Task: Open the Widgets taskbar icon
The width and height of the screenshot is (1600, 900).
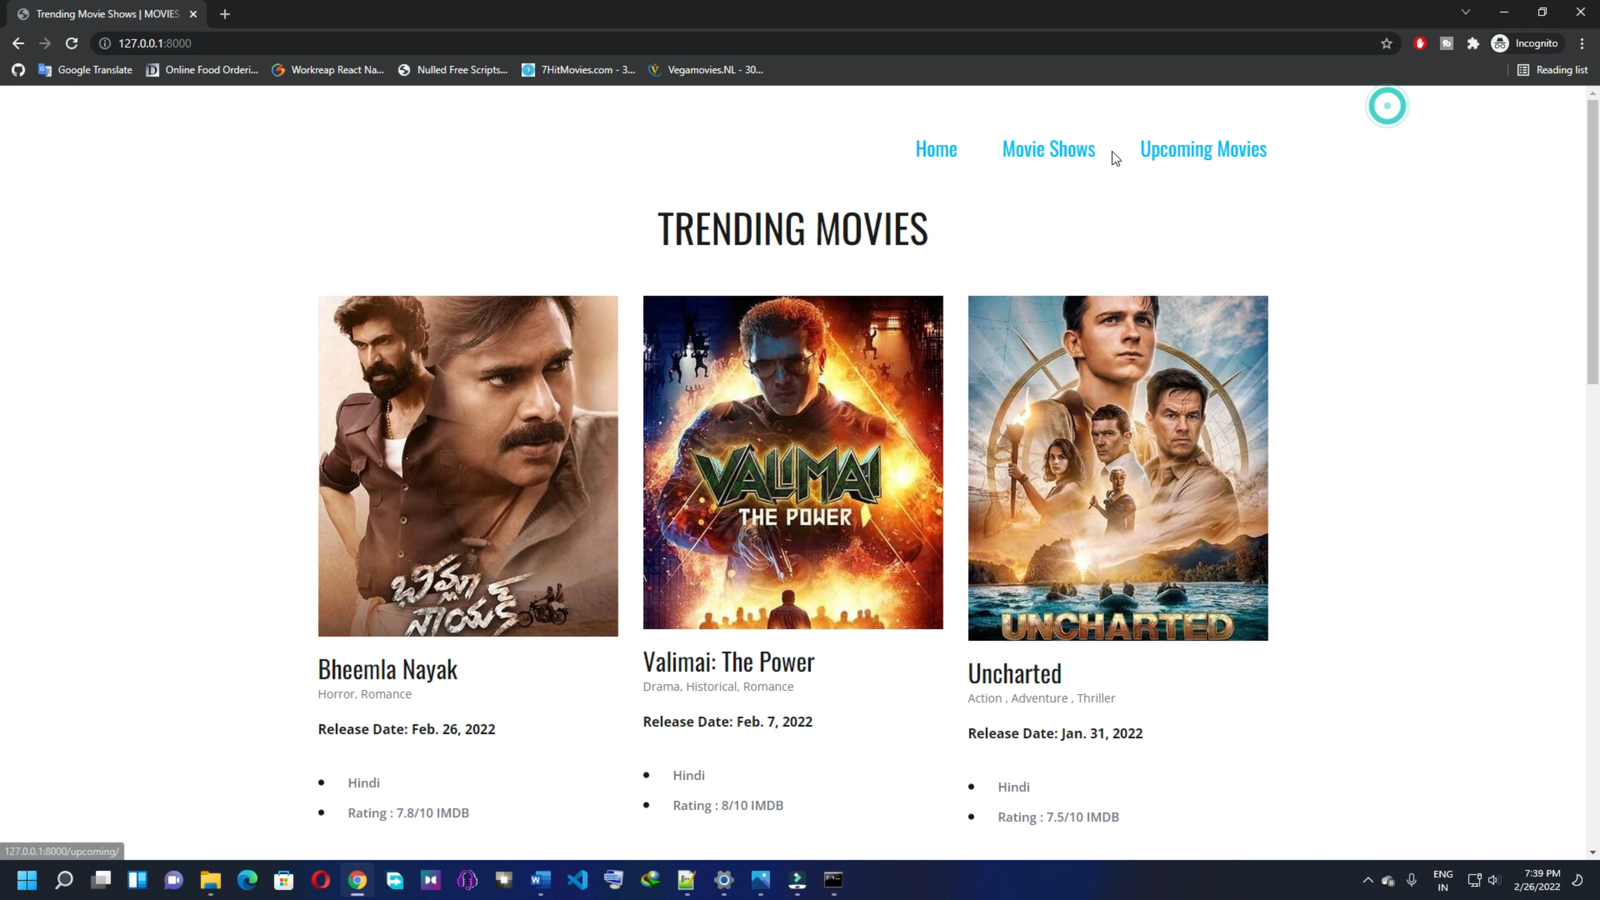Action: point(137,880)
